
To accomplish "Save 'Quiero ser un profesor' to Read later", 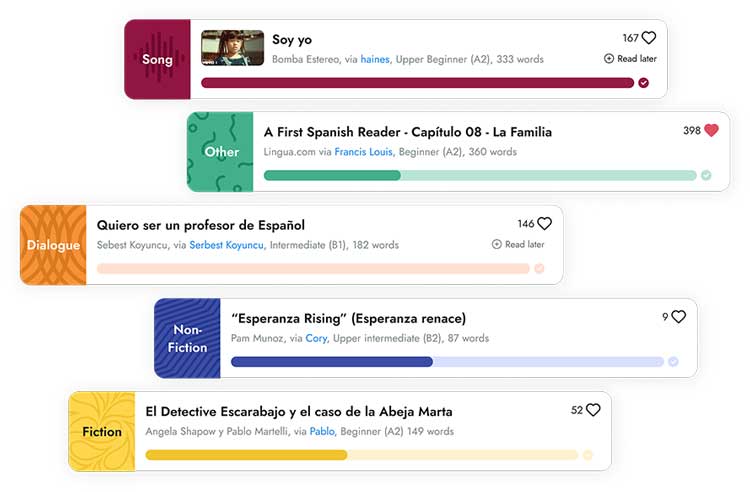I will tap(518, 244).
